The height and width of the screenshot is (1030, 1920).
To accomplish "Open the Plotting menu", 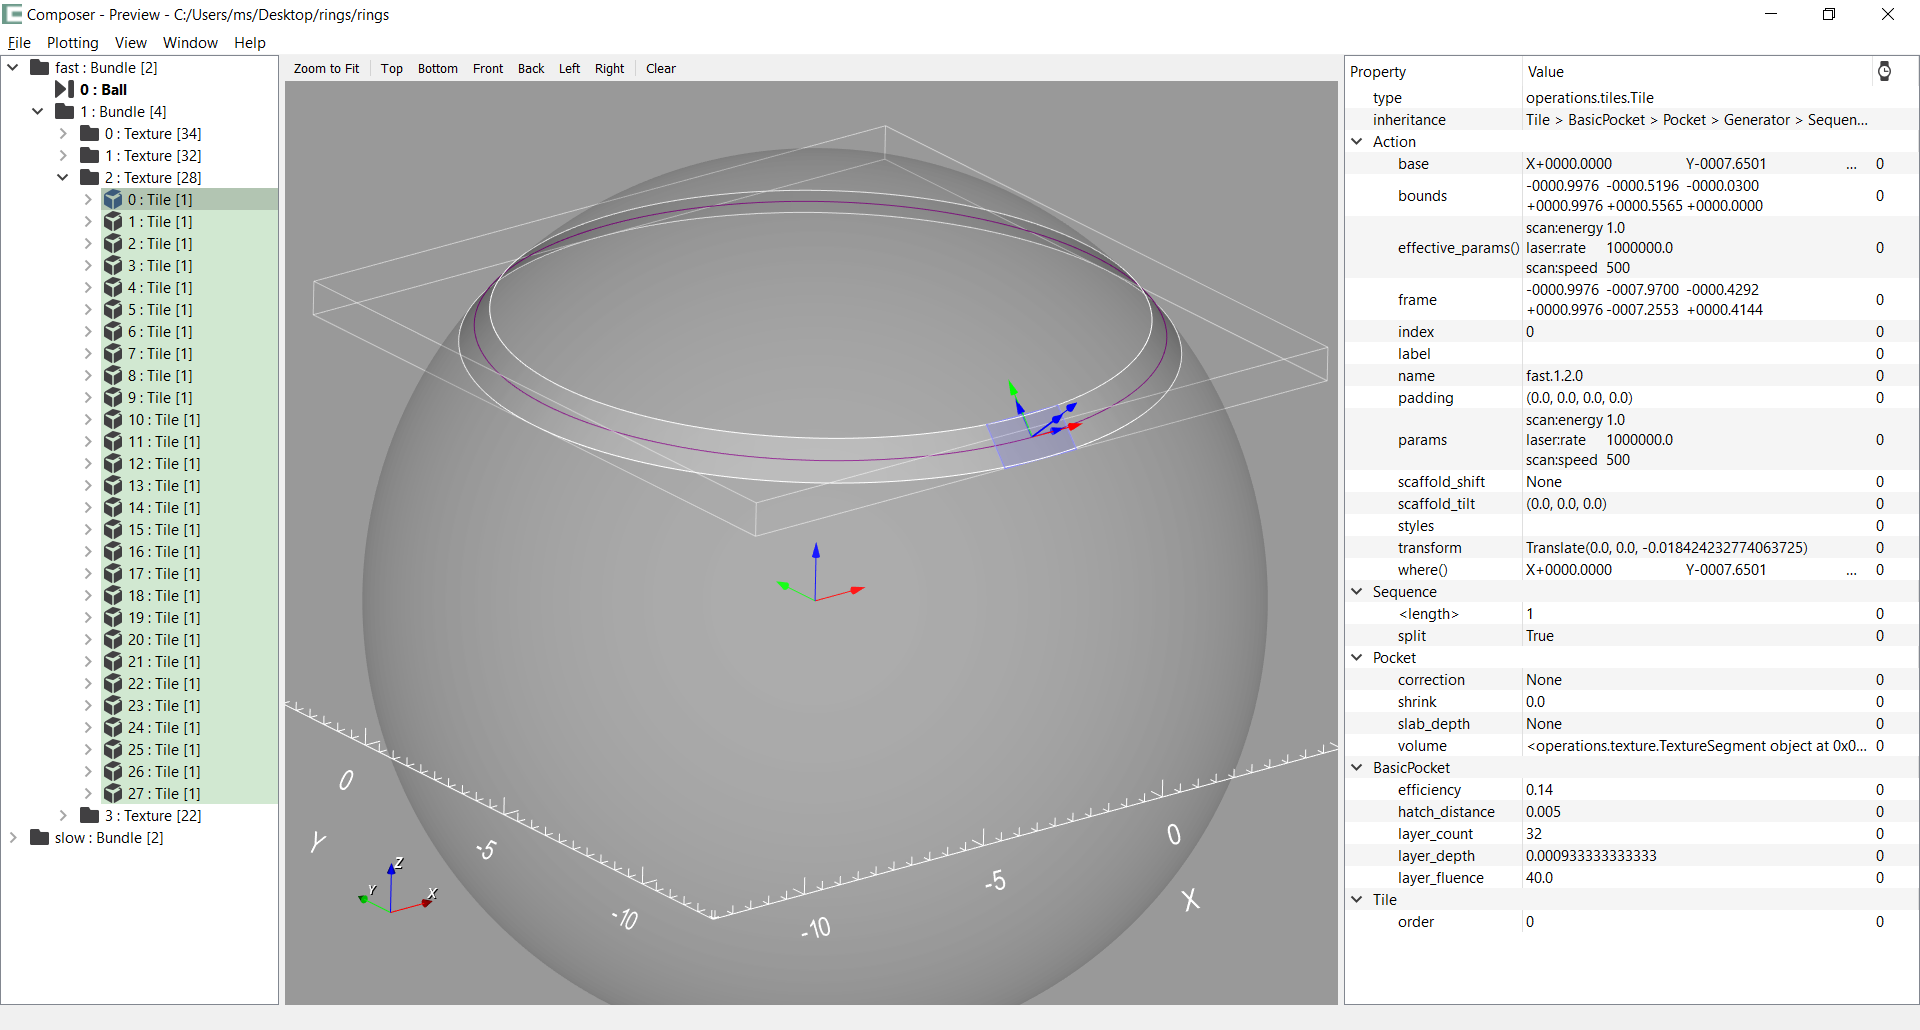I will pyautogui.click(x=73, y=42).
